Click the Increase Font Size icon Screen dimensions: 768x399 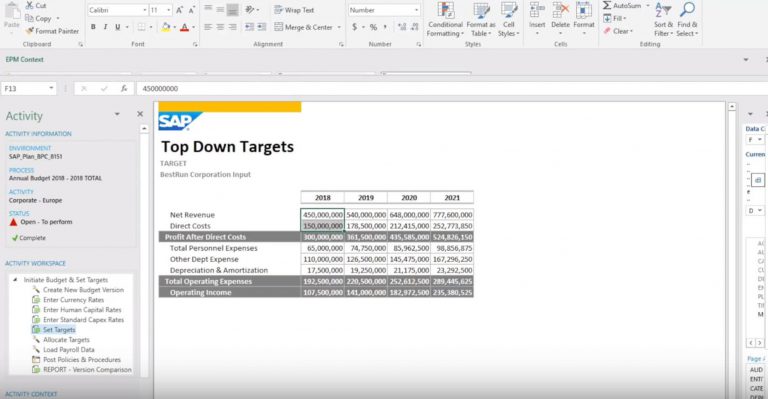(180, 10)
